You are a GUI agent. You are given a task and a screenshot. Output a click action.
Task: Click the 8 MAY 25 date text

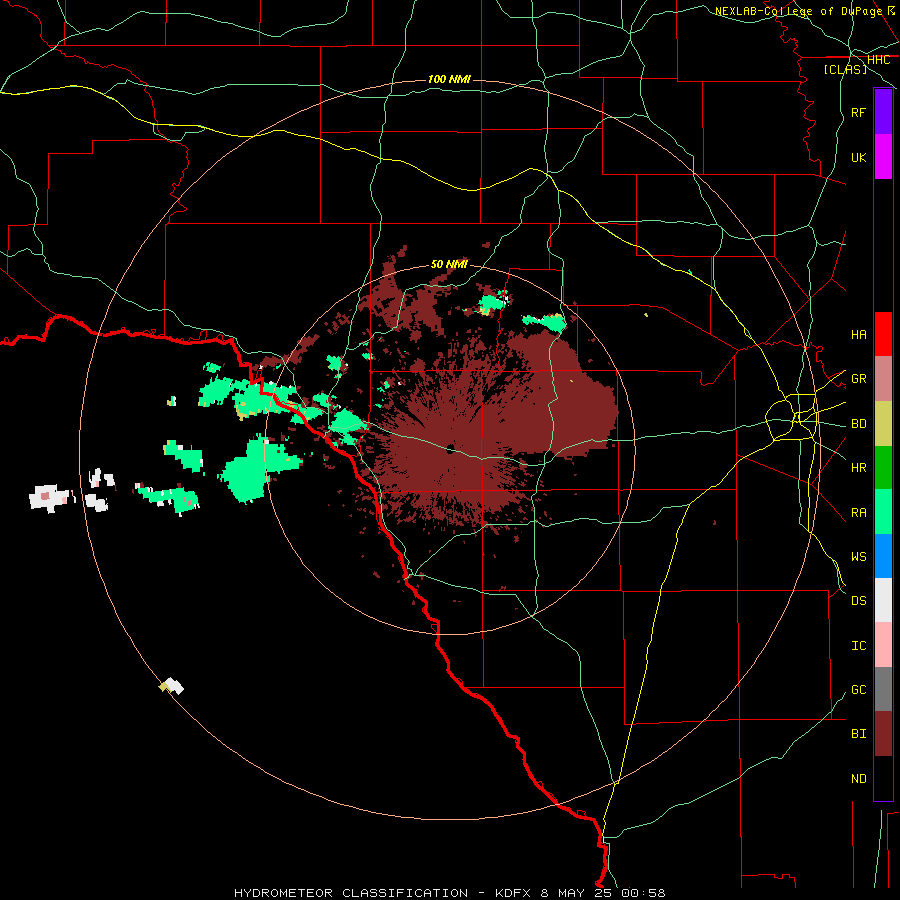pos(576,893)
